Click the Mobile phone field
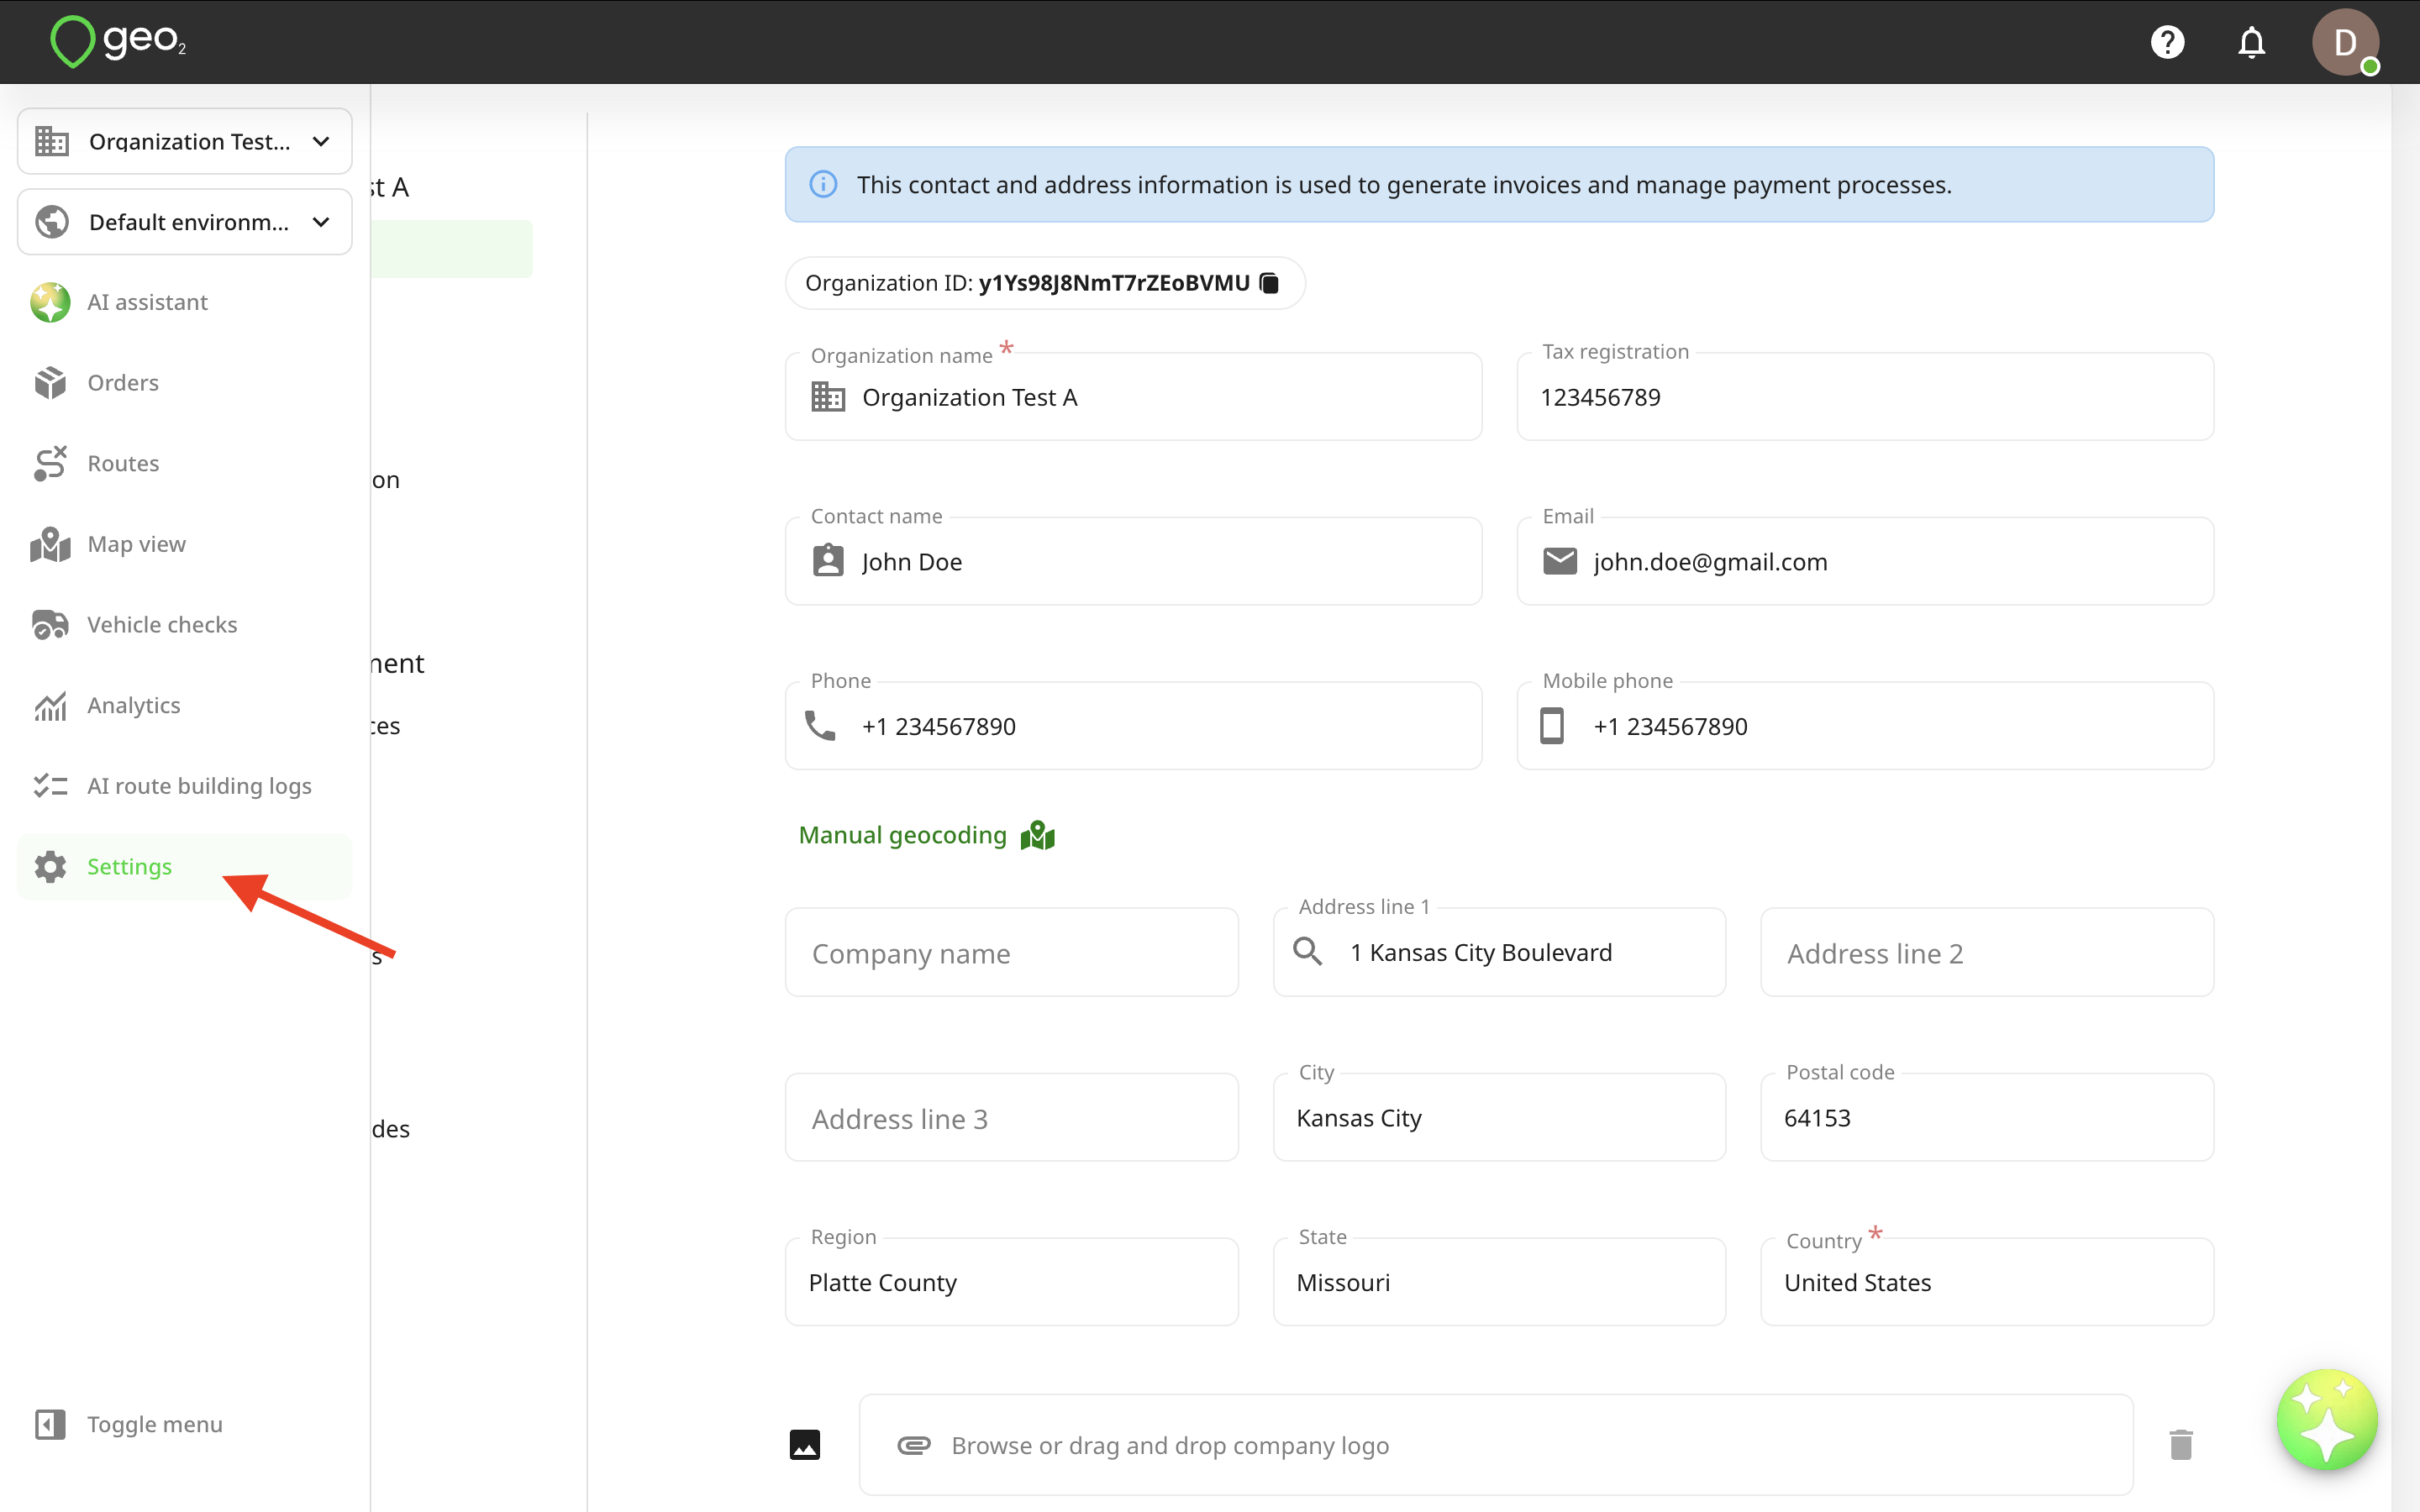This screenshot has height=1512, width=2420. click(x=1865, y=726)
